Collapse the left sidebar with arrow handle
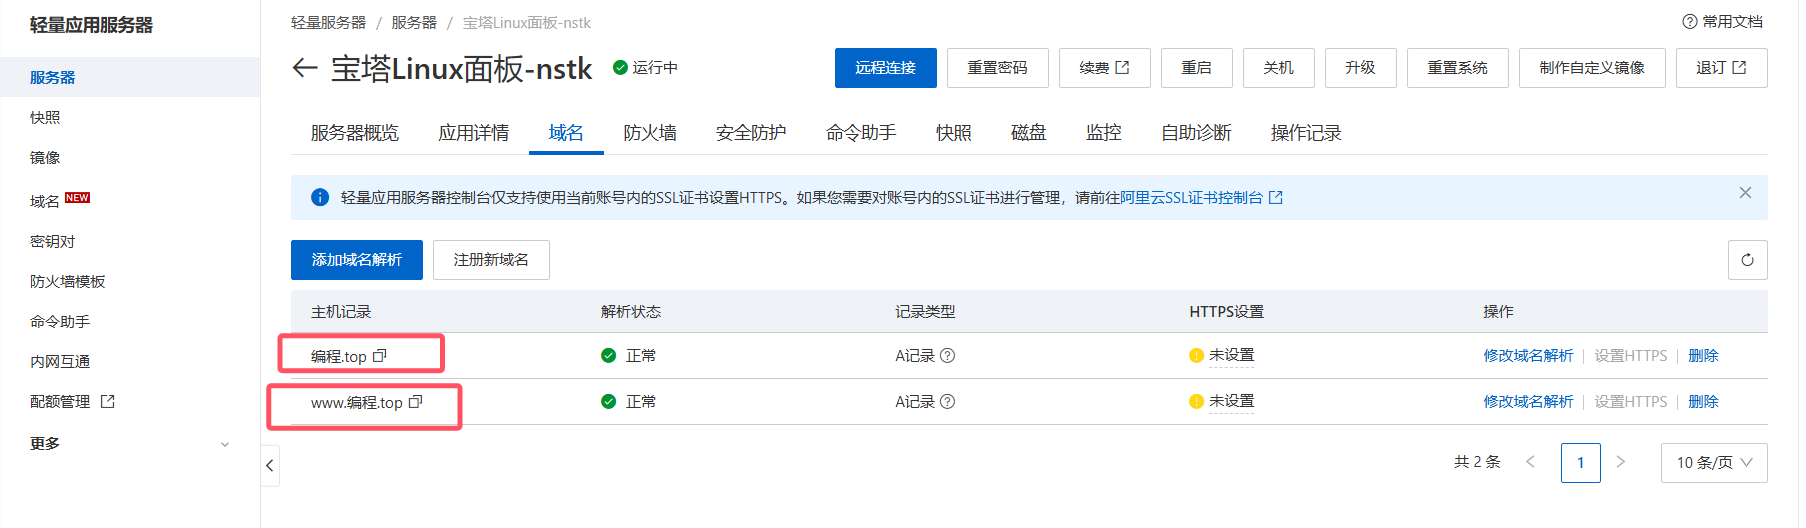The image size is (1806, 528). point(269,465)
